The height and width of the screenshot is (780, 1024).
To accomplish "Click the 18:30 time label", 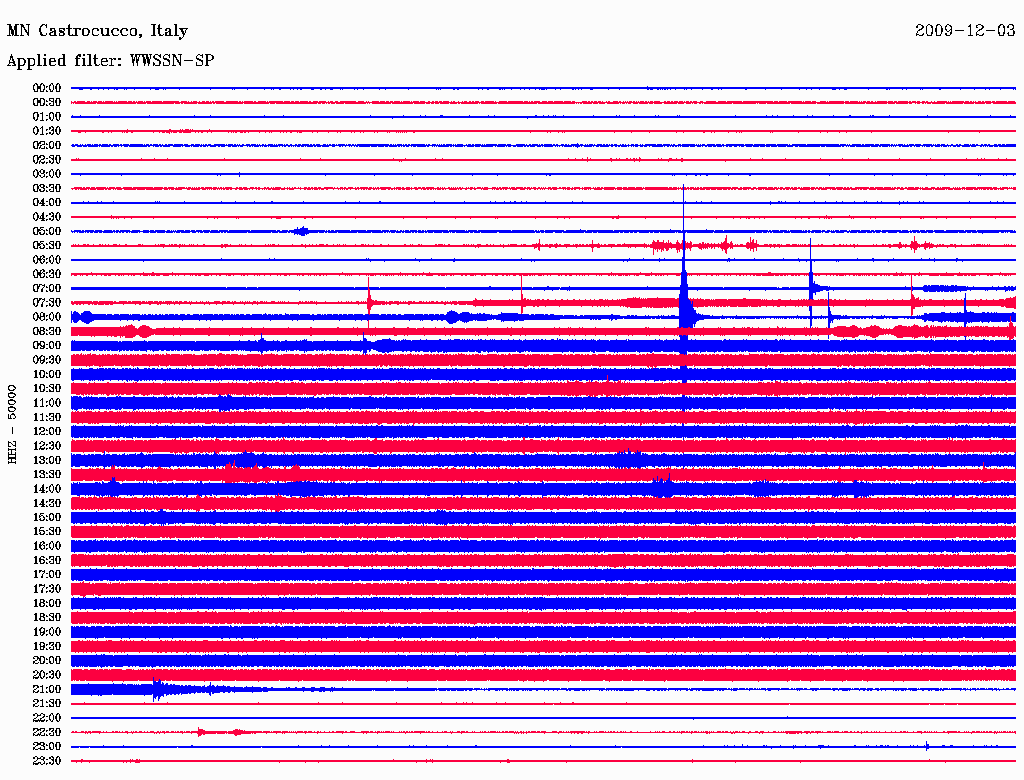I will pyautogui.click(x=47, y=617).
